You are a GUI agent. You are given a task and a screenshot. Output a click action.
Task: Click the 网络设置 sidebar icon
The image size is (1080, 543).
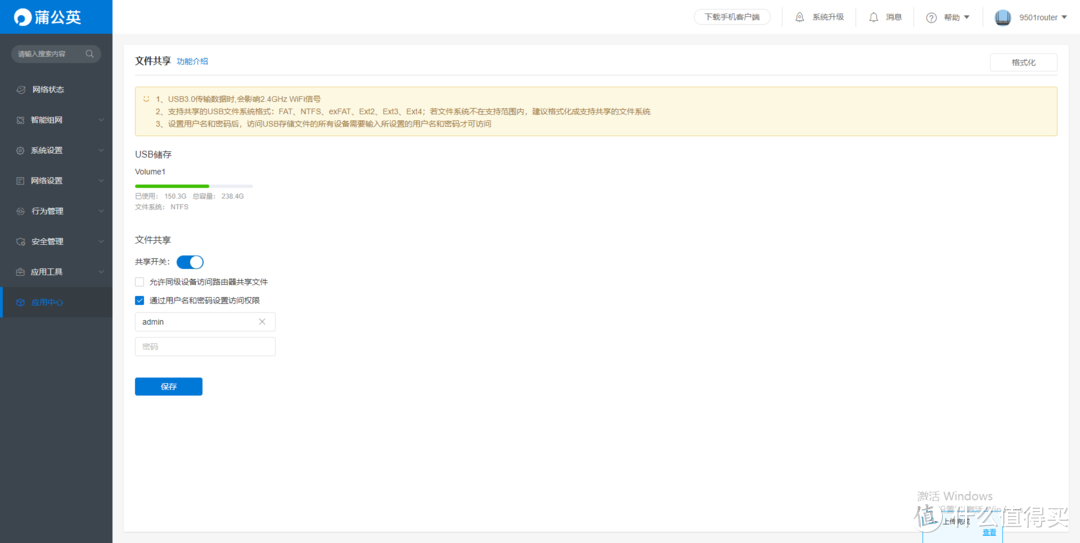[x=21, y=181]
